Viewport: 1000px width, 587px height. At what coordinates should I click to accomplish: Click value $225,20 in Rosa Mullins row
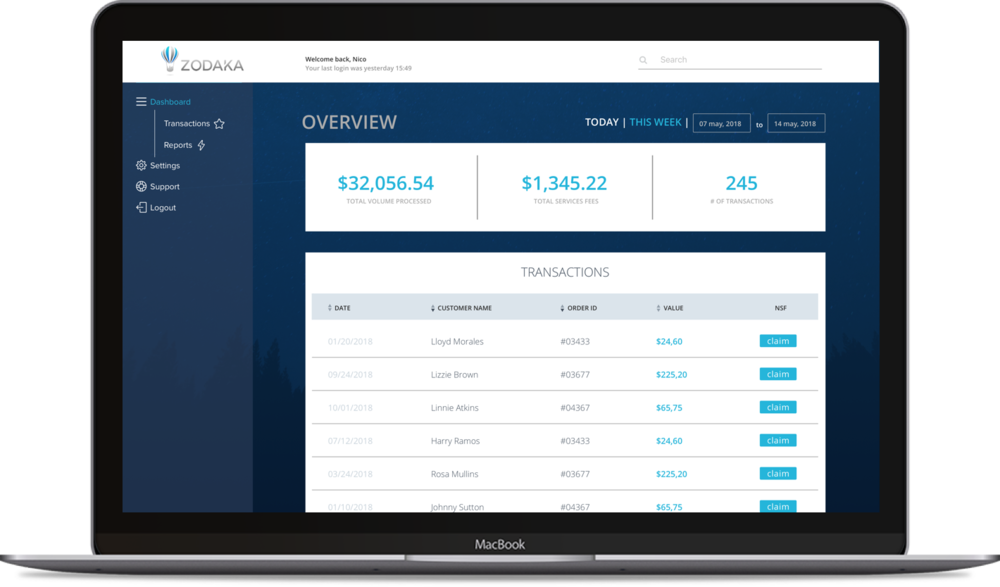coord(671,474)
